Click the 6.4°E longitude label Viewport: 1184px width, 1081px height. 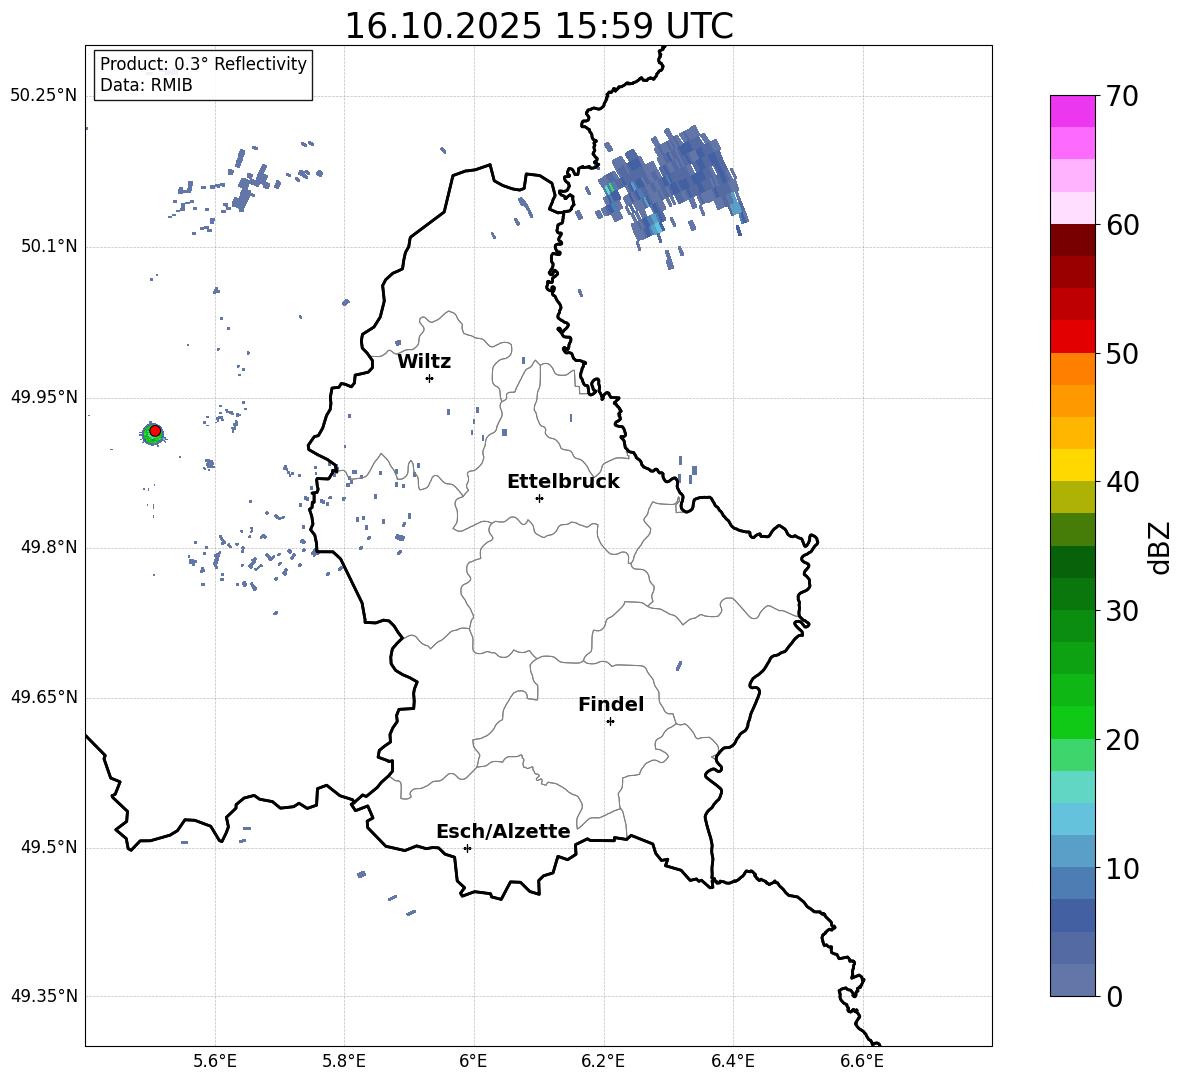point(732,1061)
